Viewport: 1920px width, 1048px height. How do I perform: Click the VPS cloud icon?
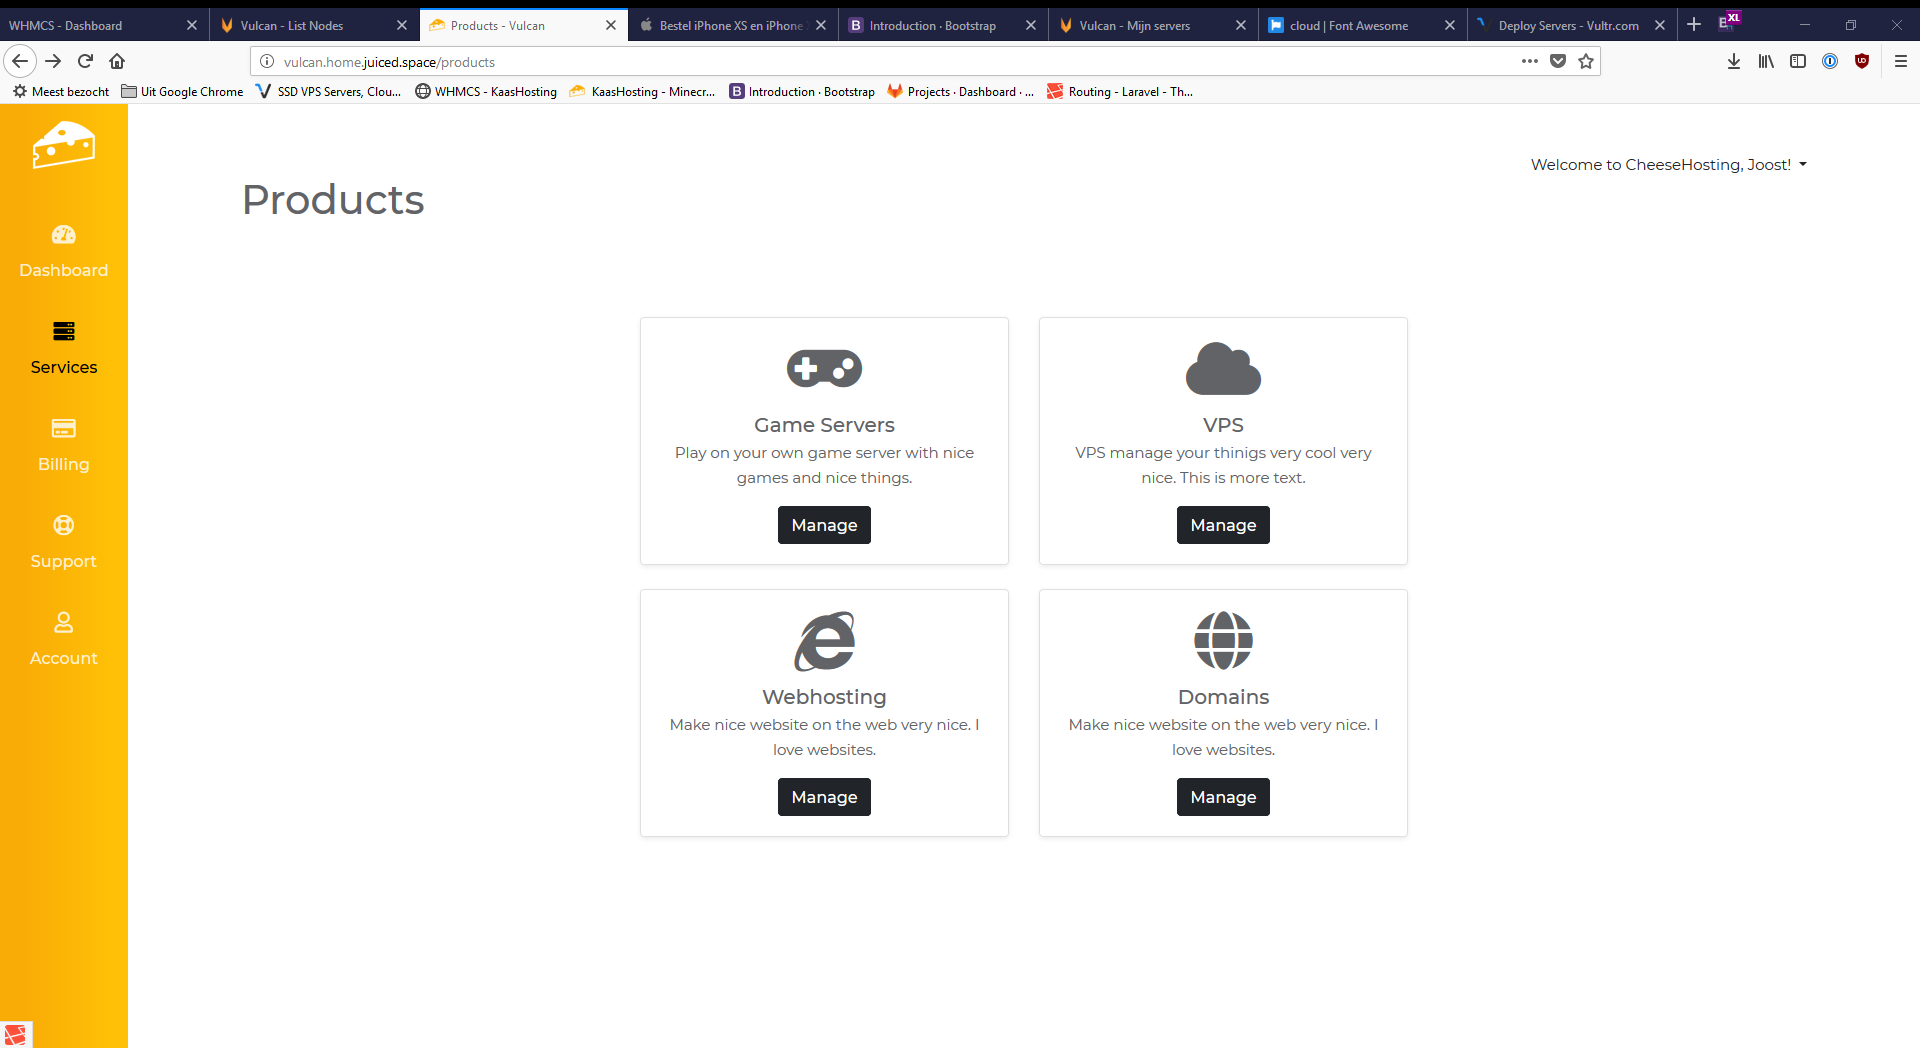pos(1223,368)
